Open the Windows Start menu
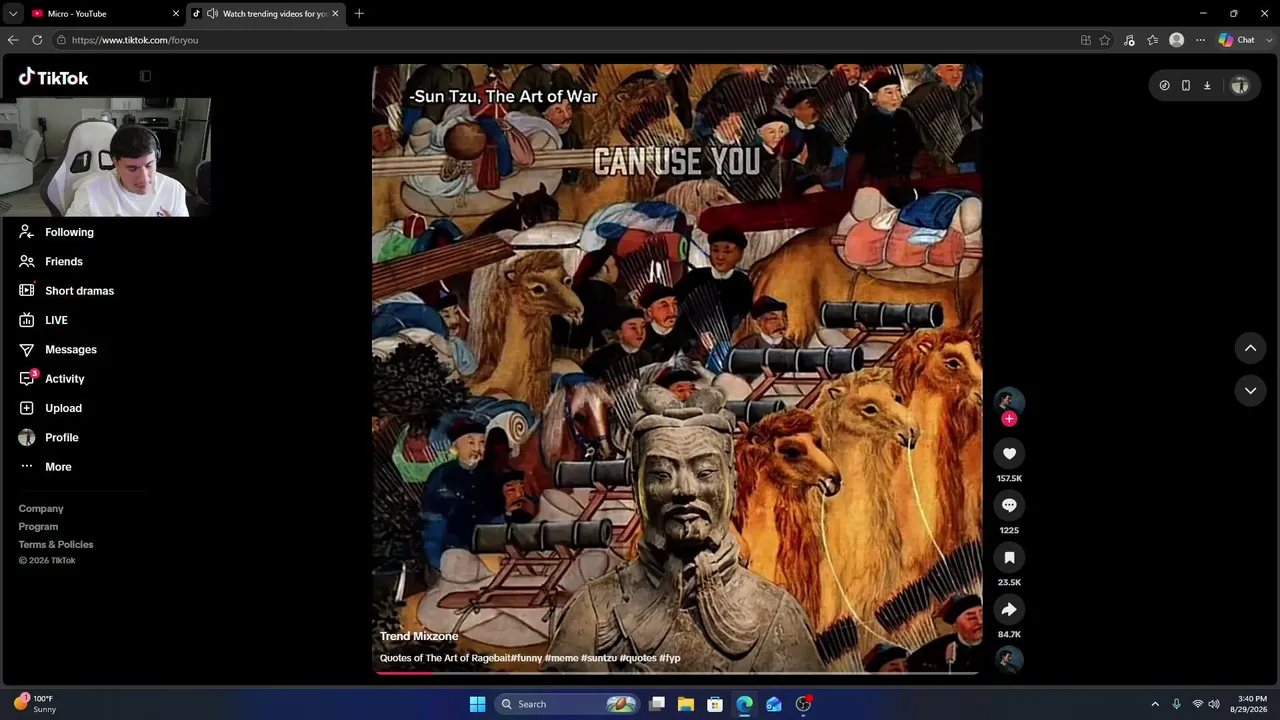1280x720 pixels. 477,704
